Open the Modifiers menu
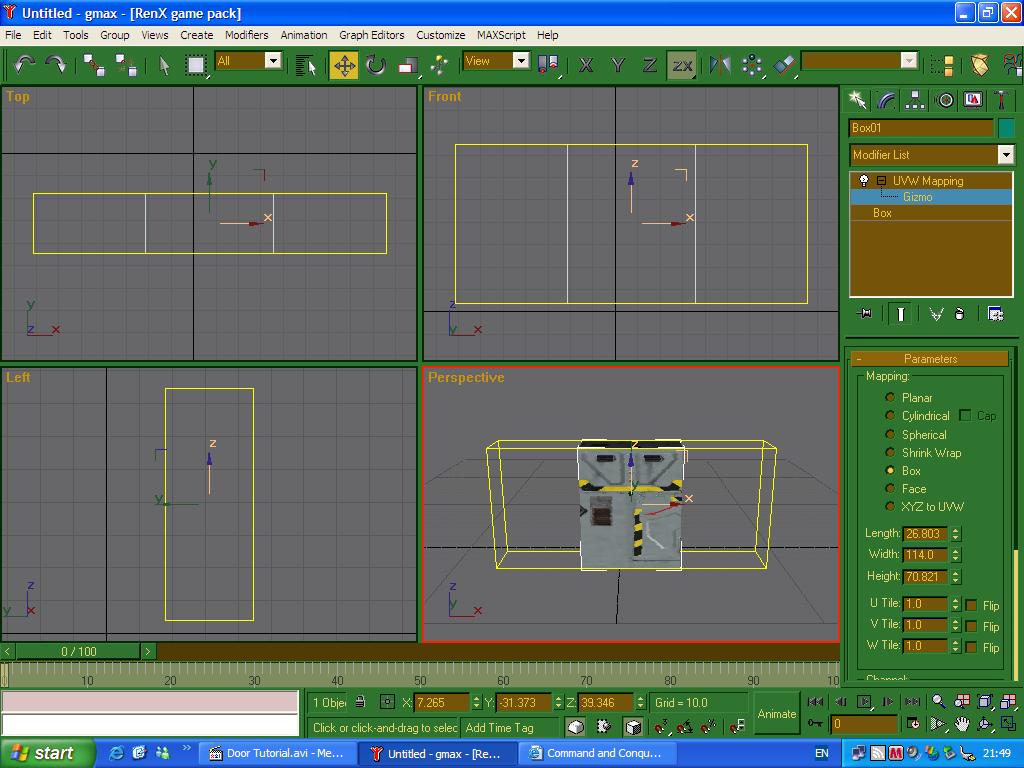This screenshot has width=1024, height=768. (246, 35)
